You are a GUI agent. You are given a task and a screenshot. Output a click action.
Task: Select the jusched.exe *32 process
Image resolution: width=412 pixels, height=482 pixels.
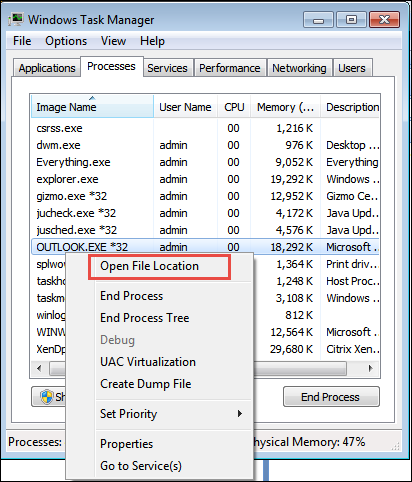[205, 230]
